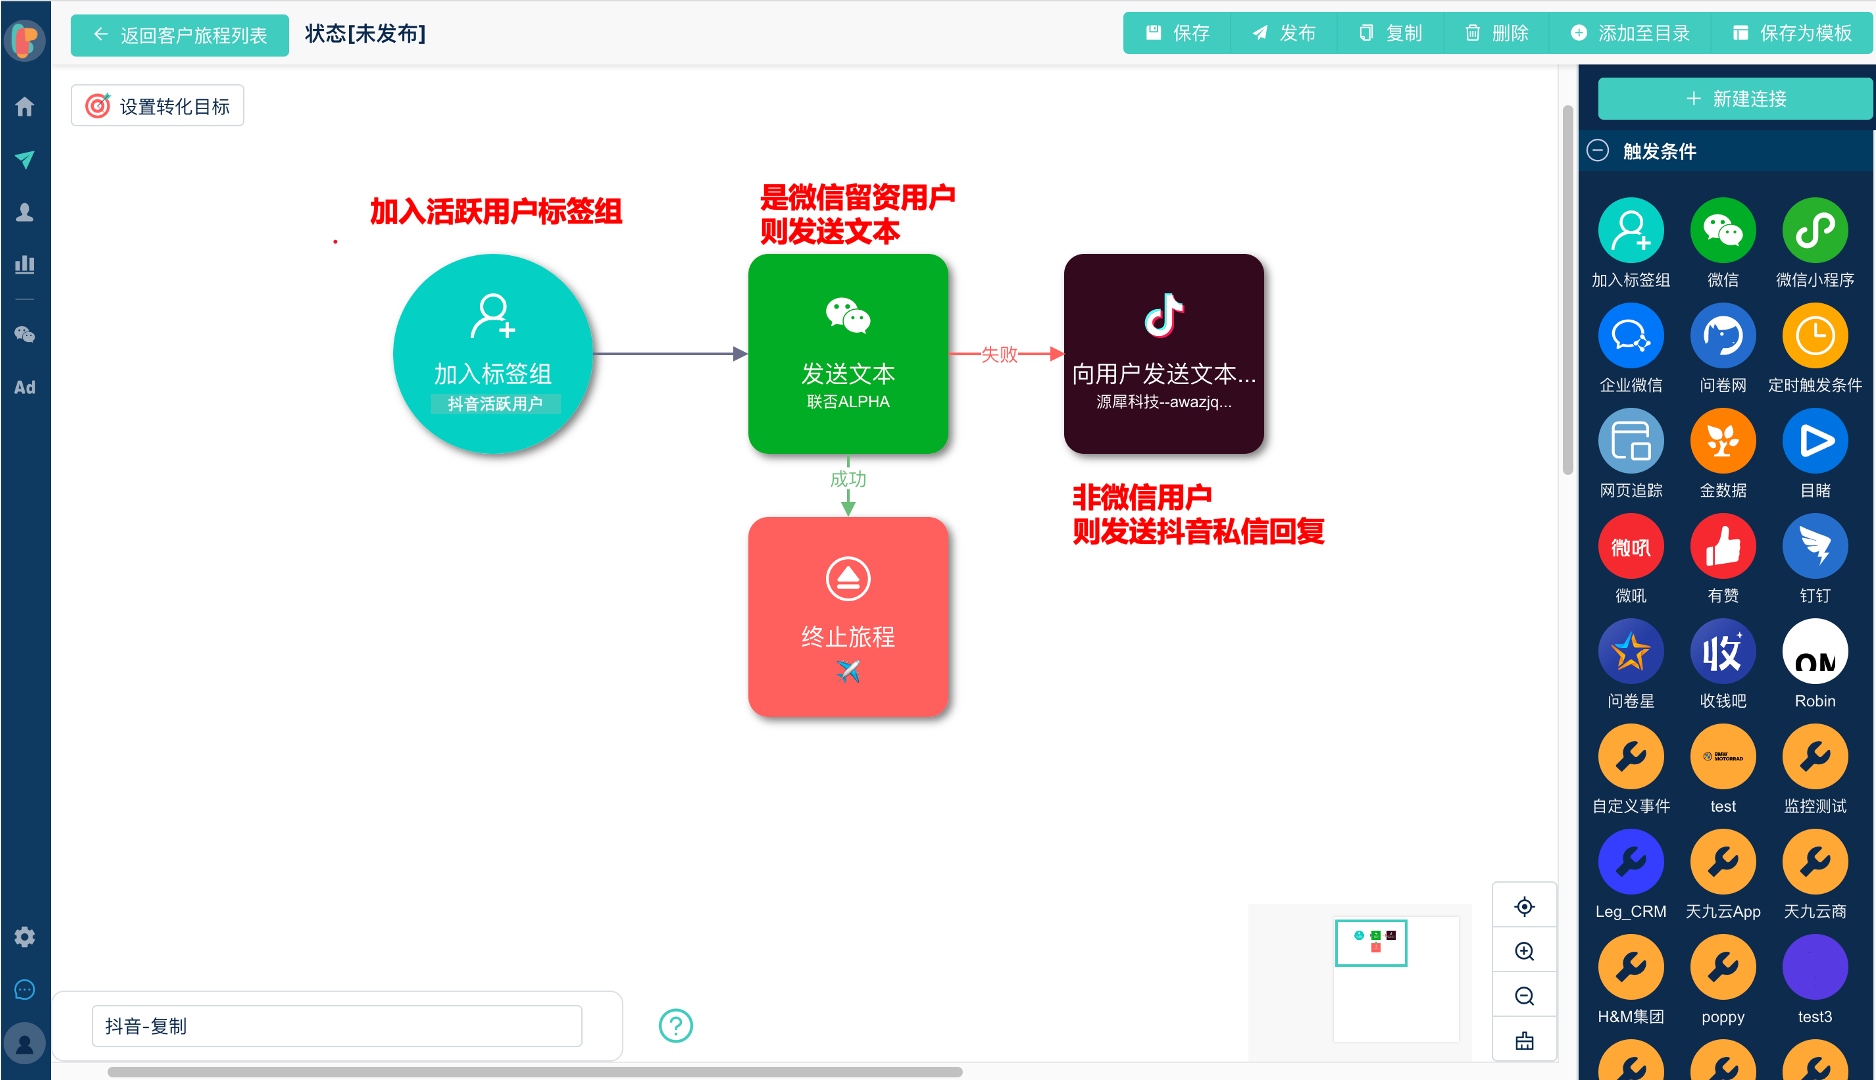The height and width of the screenshot is (1080, 1876).
Task: Select the 自定义事件 wrench icon
Action: click(x=1631, y=757)
